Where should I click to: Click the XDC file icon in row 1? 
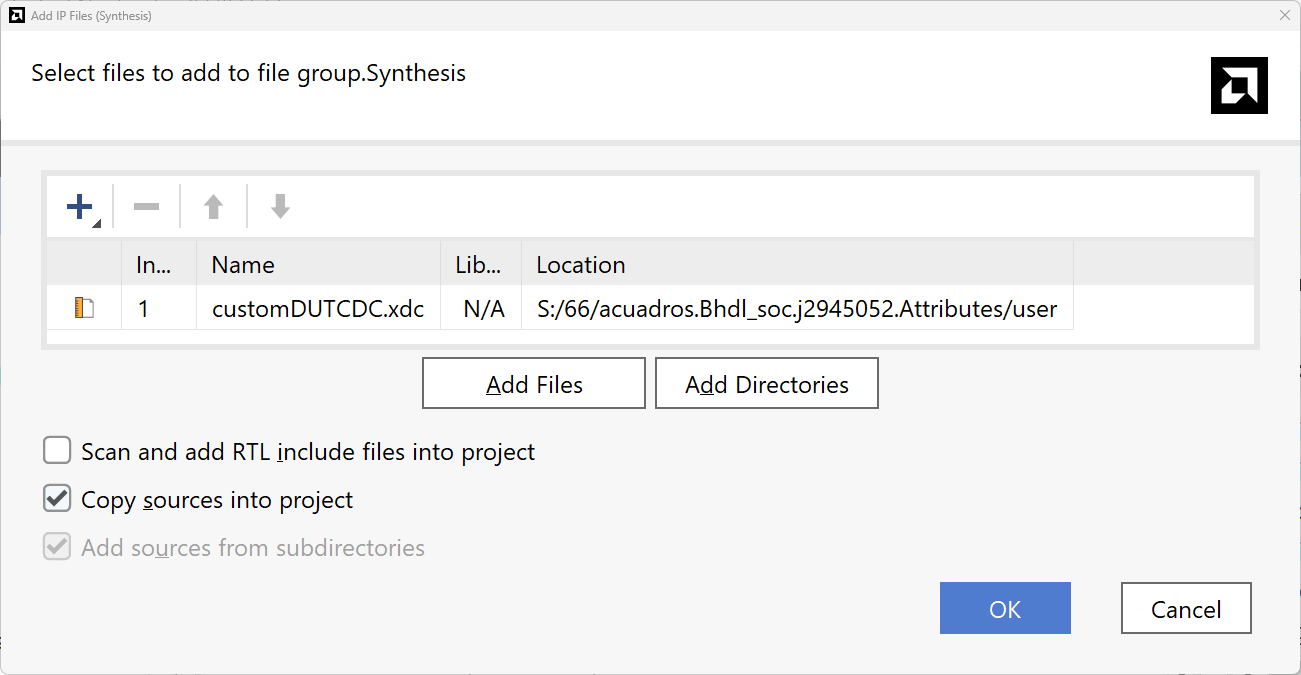pyautogui.click(x=84, y=309)
